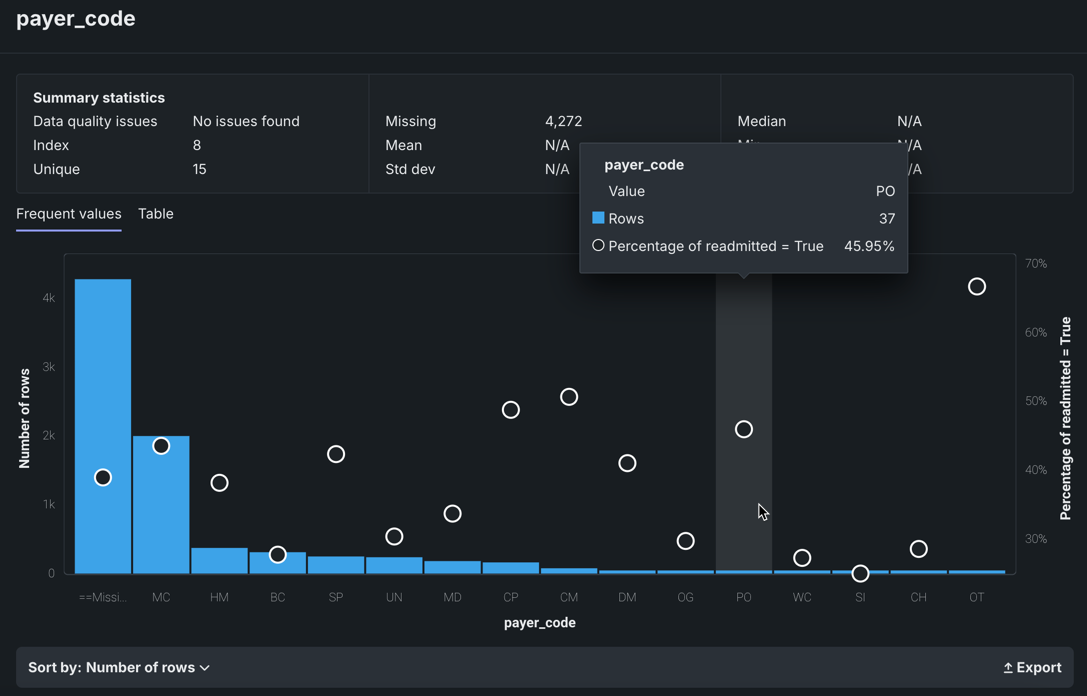Open the Sort by Number of rows dropdown
1087x696 pixels.
coord(118,668)
